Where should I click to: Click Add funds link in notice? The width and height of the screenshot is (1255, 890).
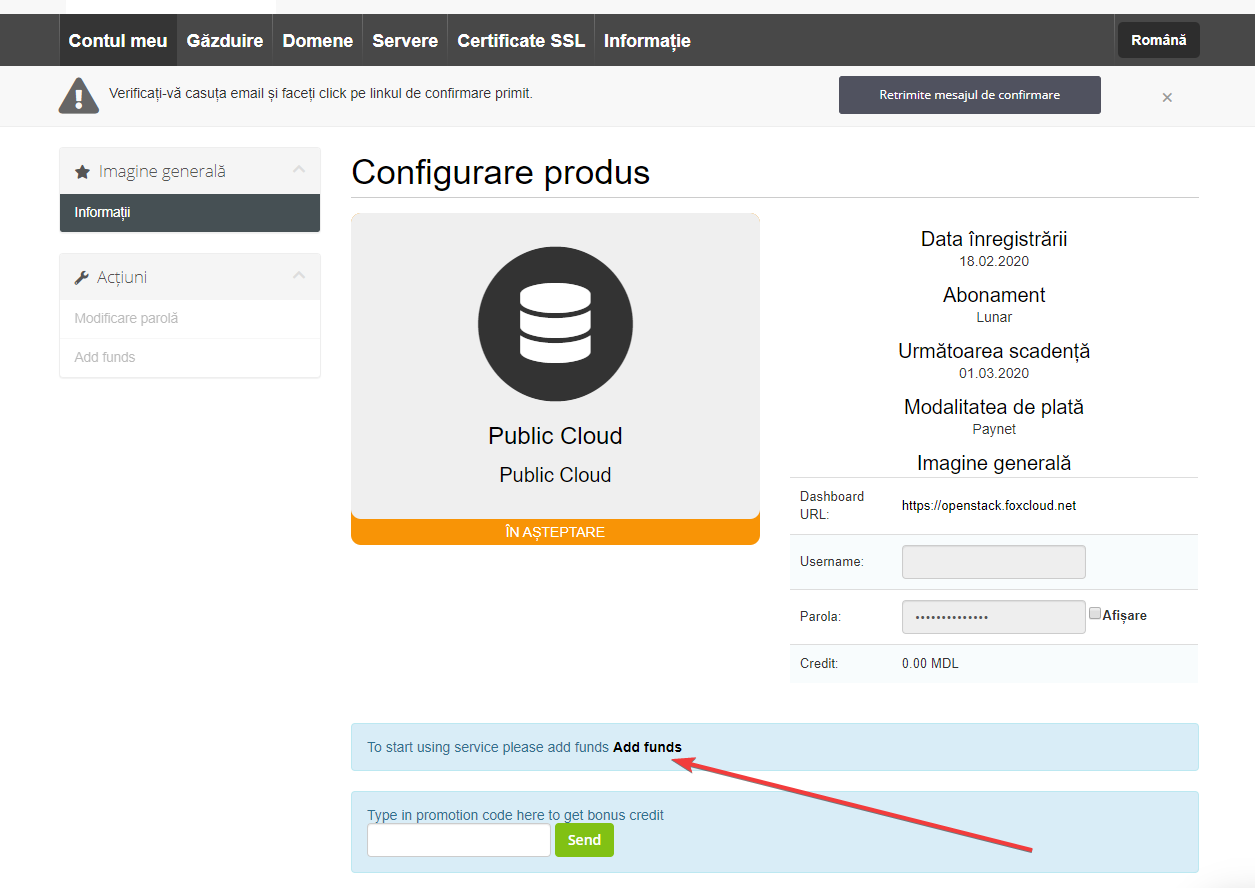647,747
